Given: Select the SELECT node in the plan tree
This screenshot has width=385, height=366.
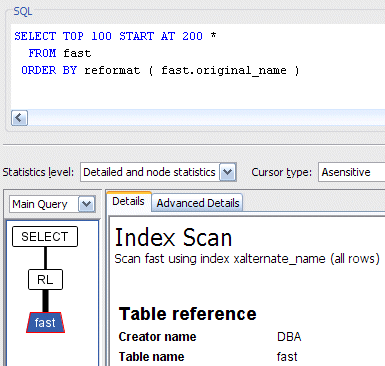Looking at the screenshot, I should (45, 237).
